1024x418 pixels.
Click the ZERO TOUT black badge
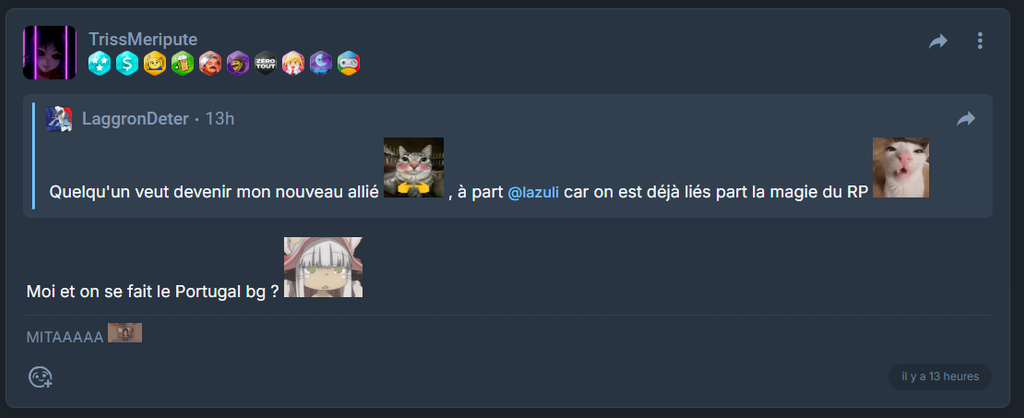click(x=266, y=63)
